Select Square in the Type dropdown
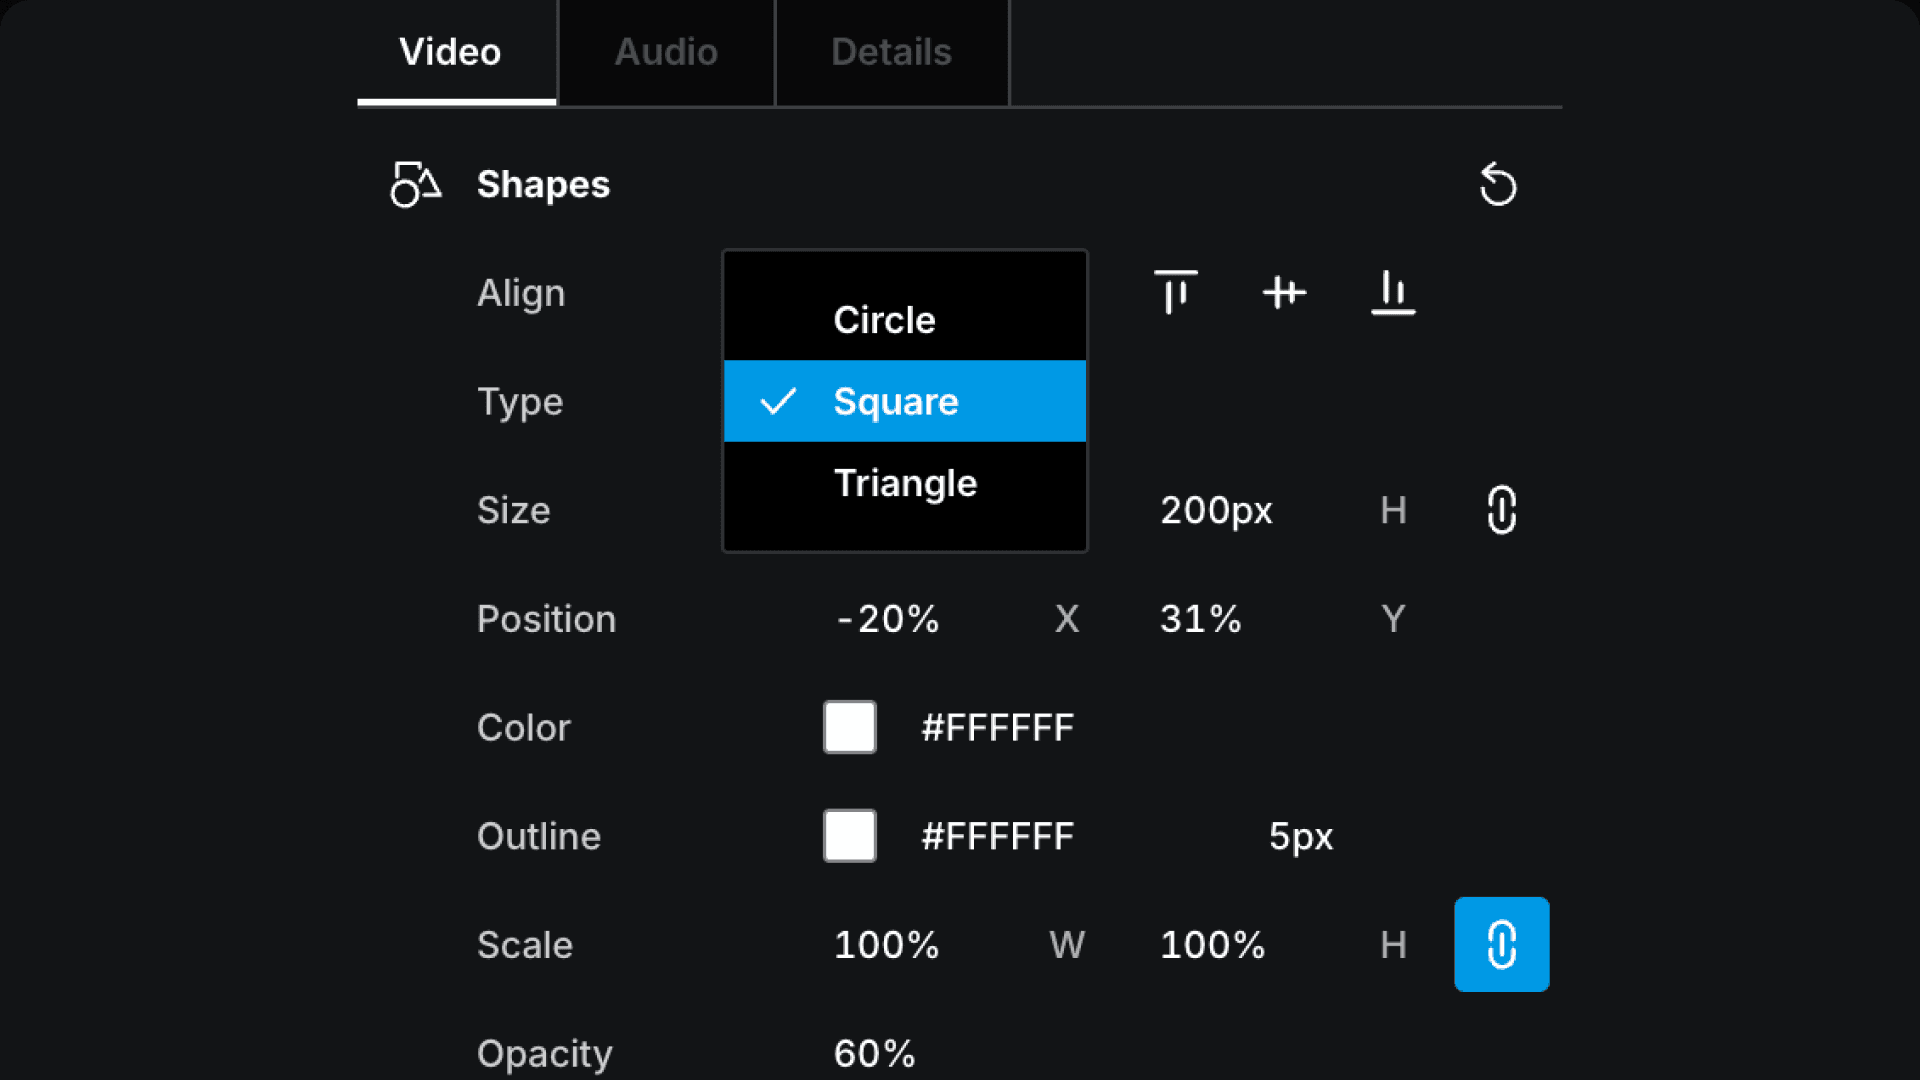Viewport: 1920px width, 1080px height. pos(905,401)
